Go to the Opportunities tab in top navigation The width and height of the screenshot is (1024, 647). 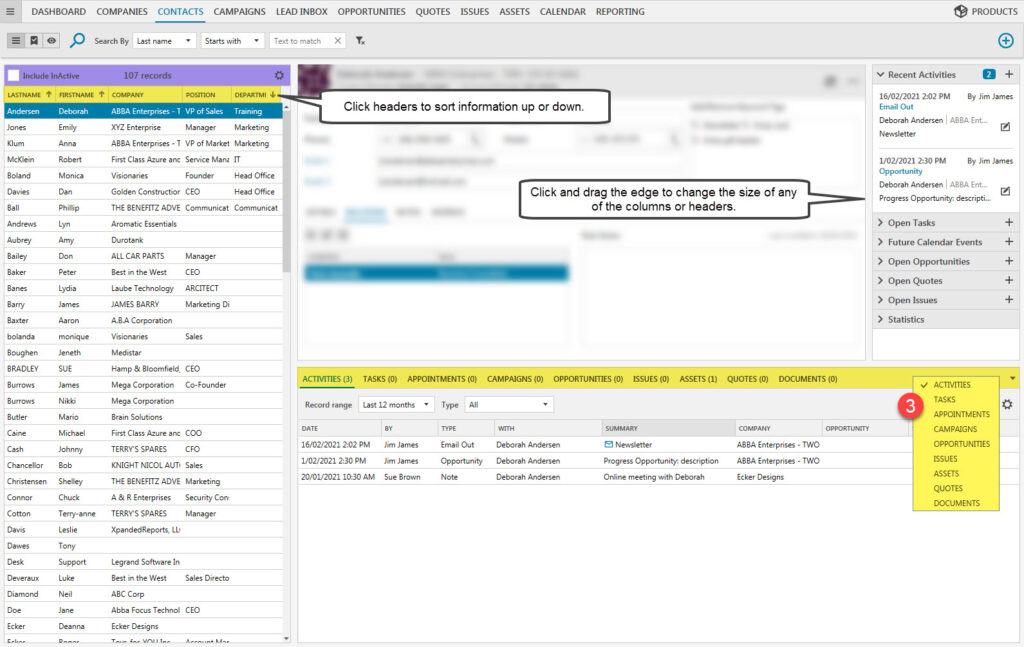pos(371,11)
